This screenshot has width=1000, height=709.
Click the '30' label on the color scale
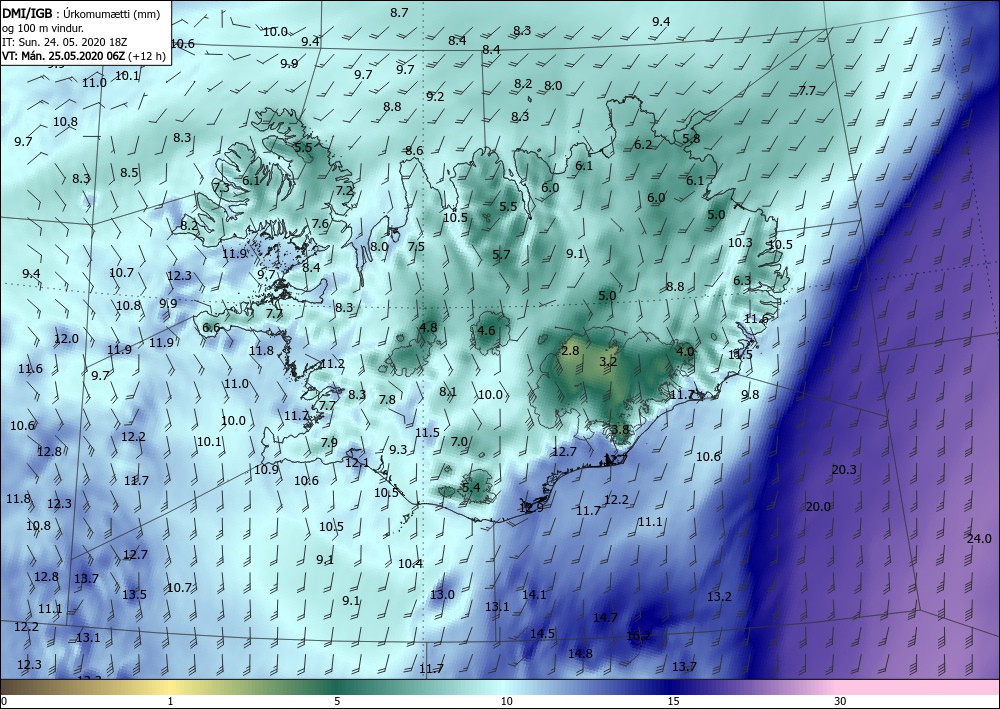point(840,701)
